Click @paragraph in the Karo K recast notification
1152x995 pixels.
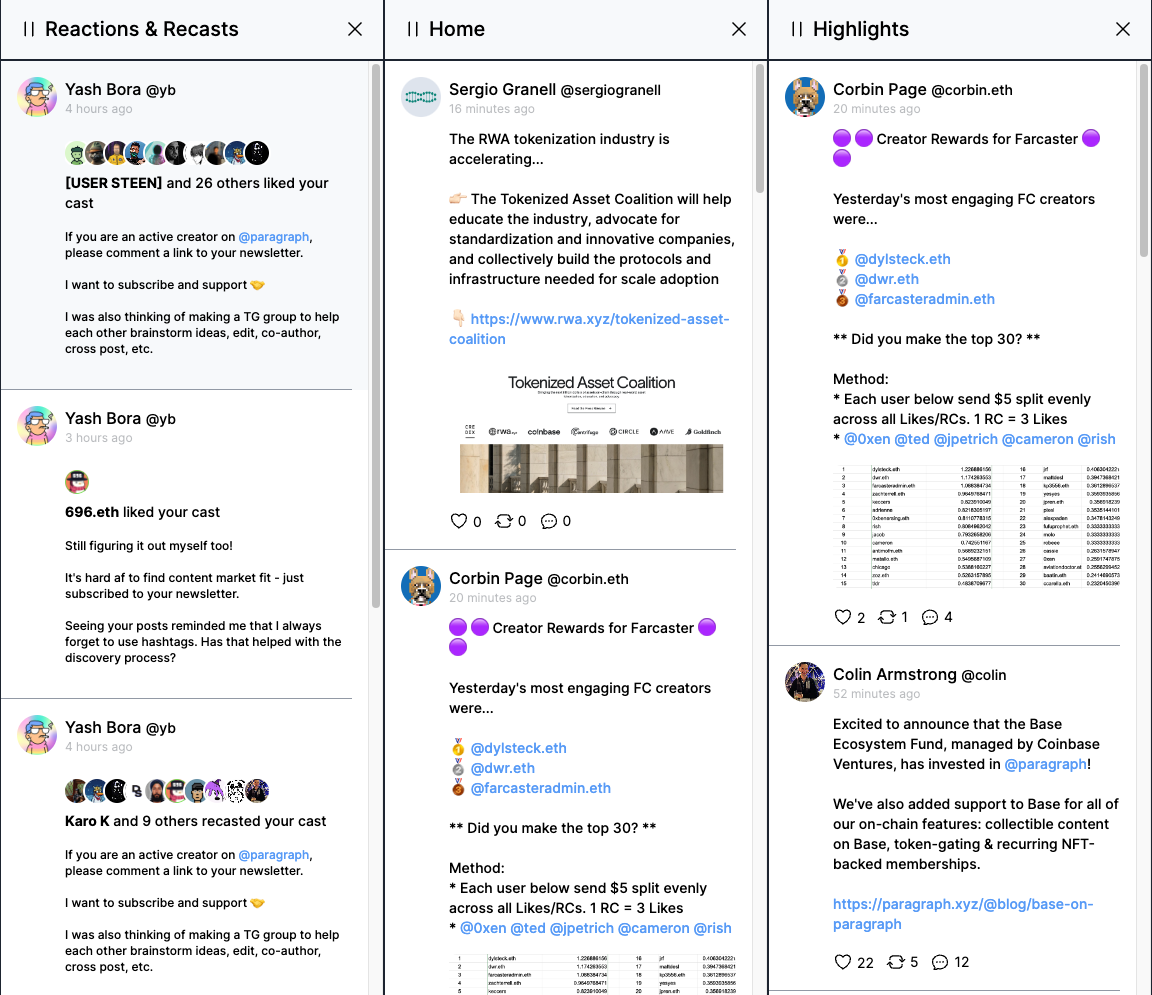point(274,855)
